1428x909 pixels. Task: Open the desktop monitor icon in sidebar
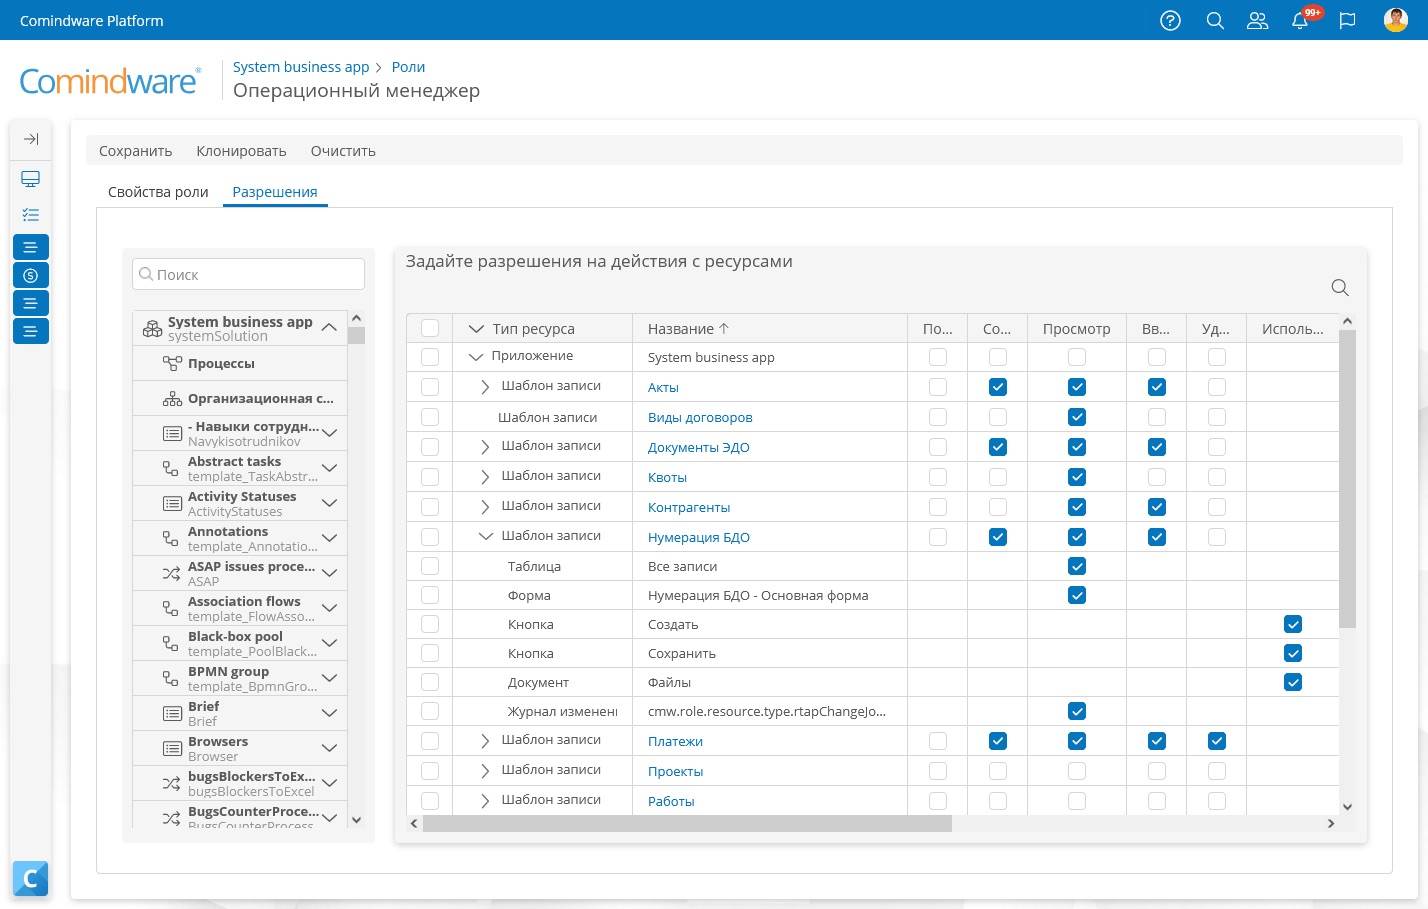31,179
